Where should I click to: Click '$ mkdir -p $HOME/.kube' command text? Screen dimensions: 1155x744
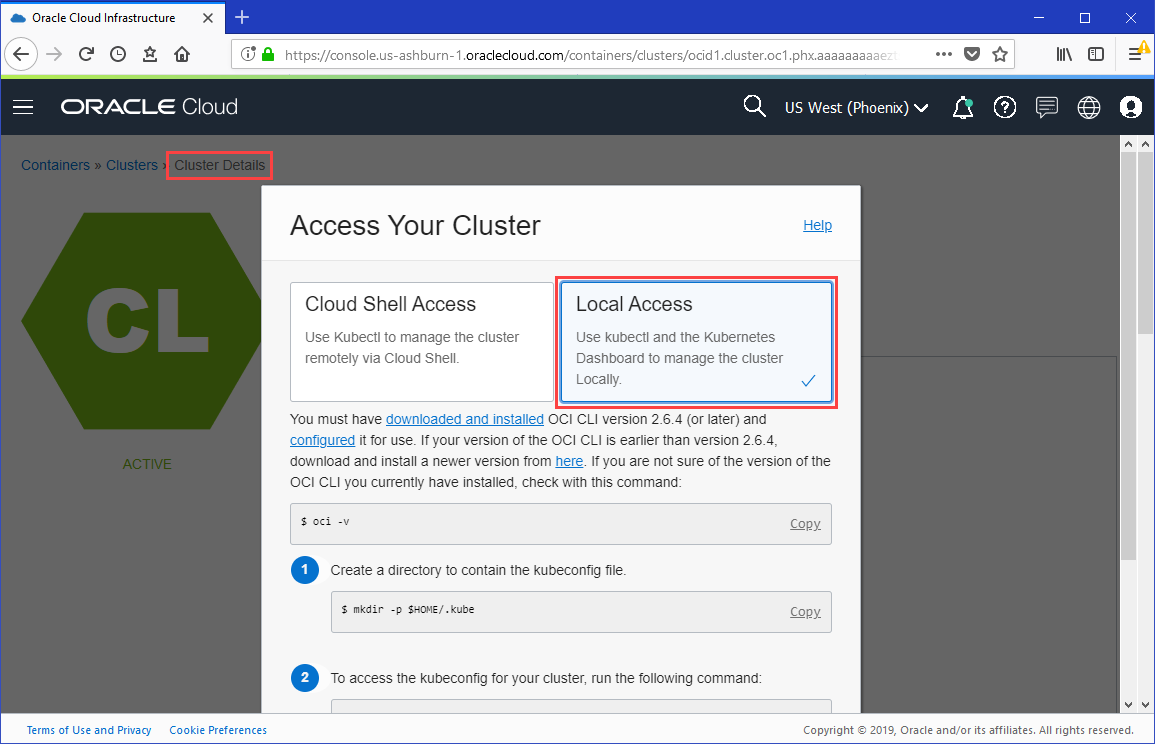(x=408, y=610)
